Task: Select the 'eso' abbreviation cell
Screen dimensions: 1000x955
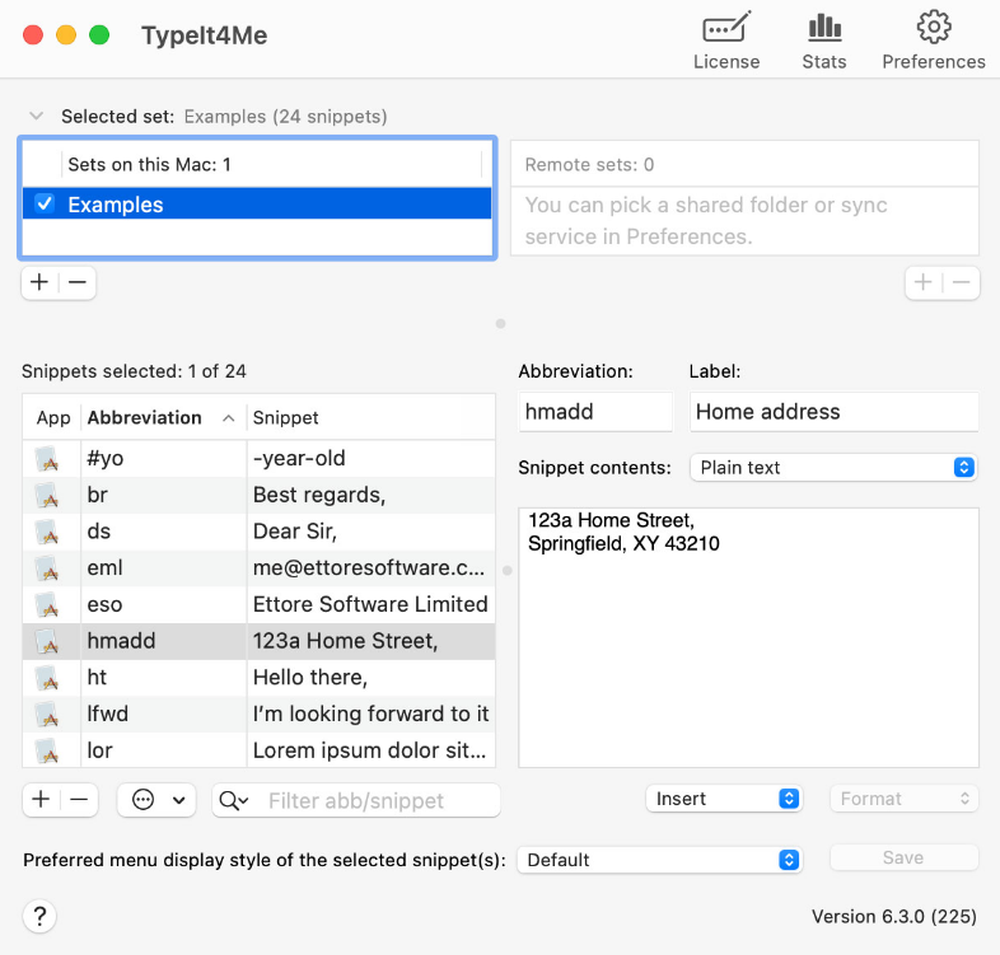Action: pos(164,604)
